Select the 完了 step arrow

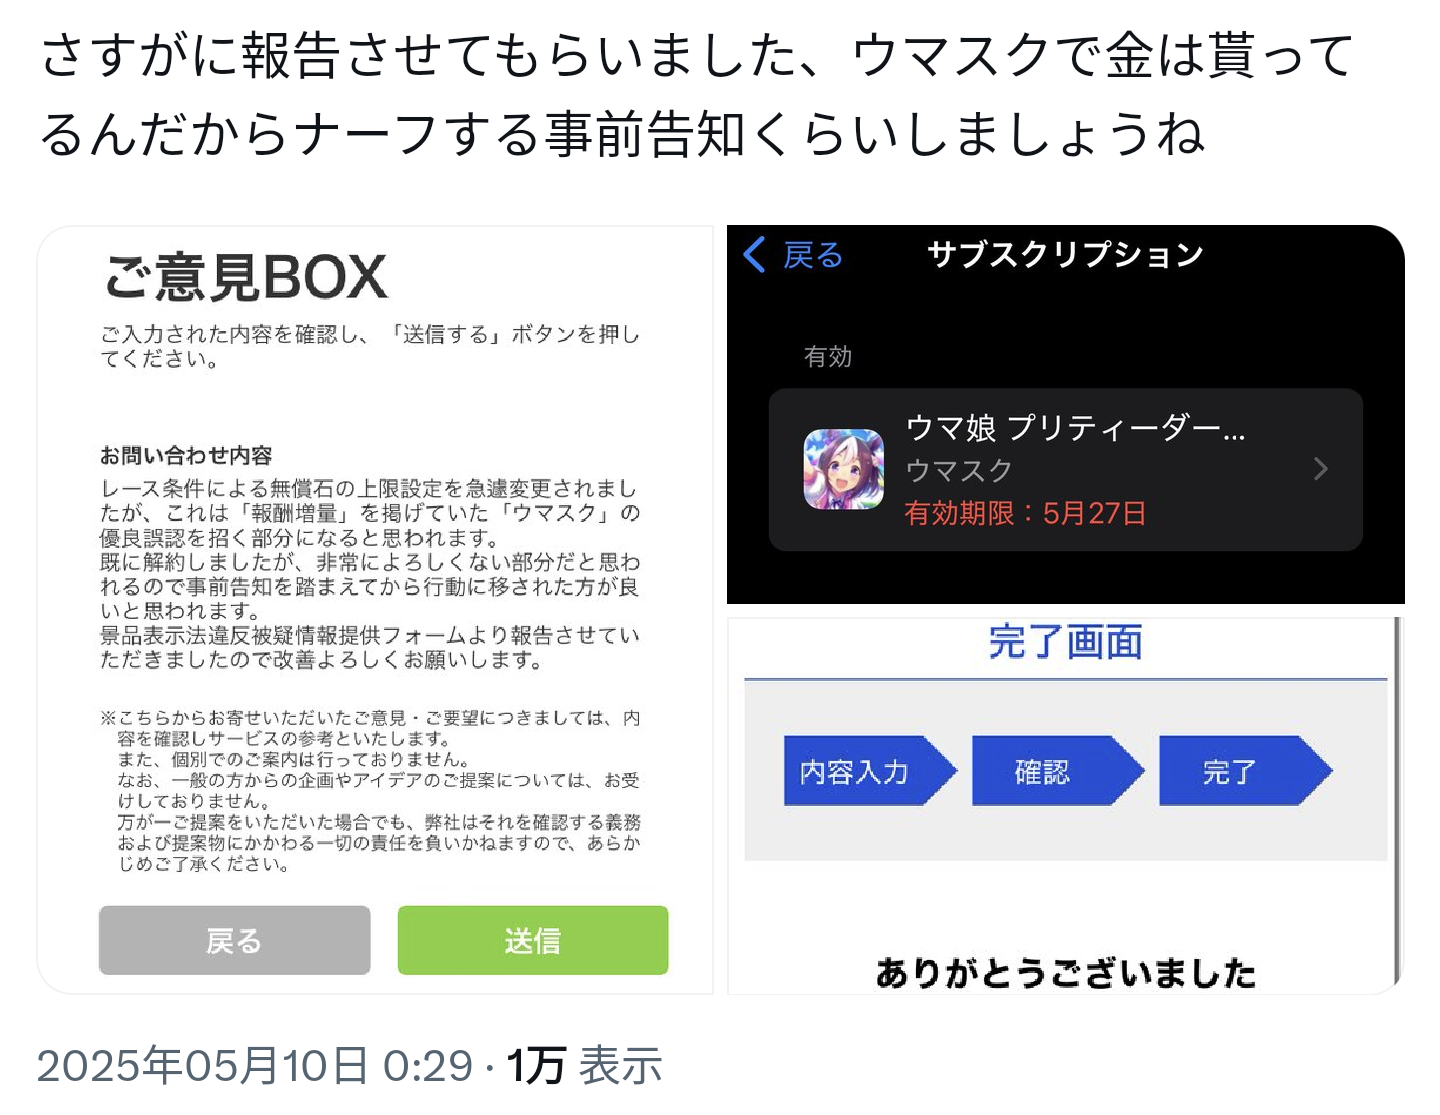click(1245, 771)
